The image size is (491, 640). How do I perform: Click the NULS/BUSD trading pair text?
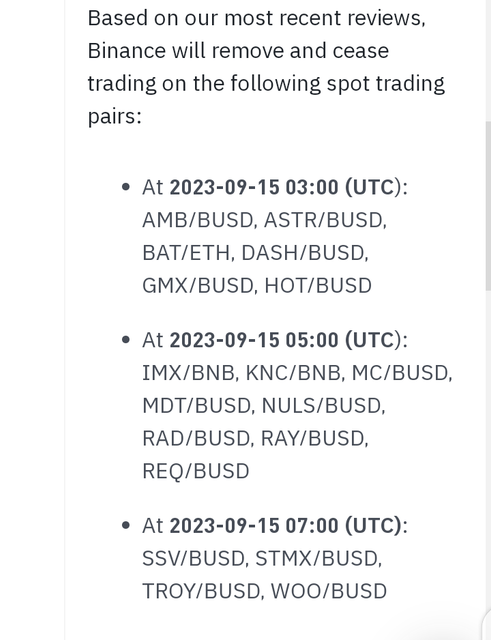[x=322, y=405]
